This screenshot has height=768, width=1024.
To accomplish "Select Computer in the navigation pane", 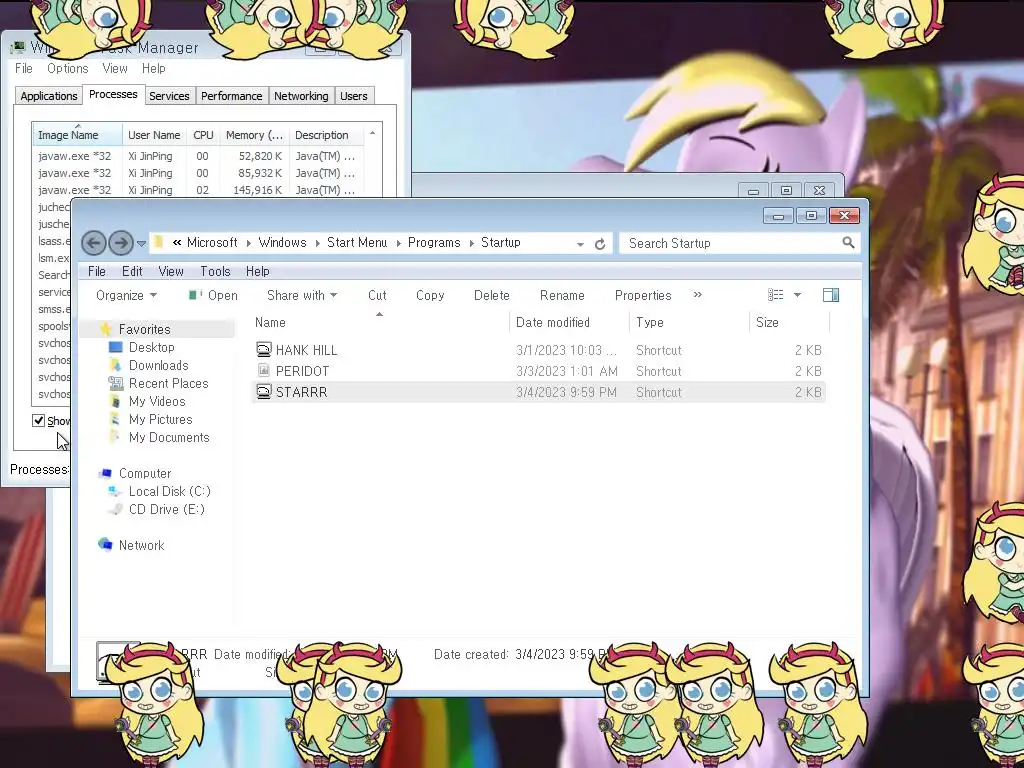I will click(144, 473).
